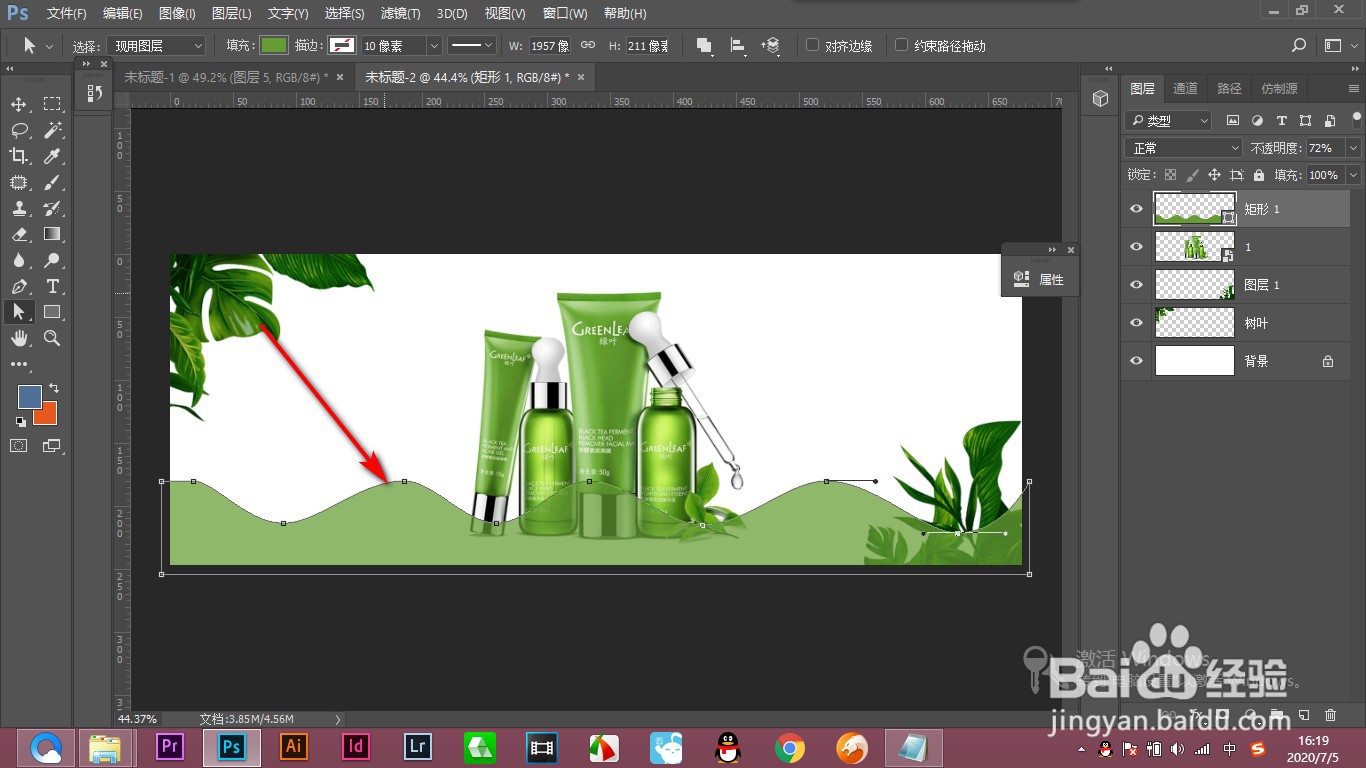Open Google Chrome from the taskbar
The width and height of the screenshot is (1366, 768).
[790, 747]
